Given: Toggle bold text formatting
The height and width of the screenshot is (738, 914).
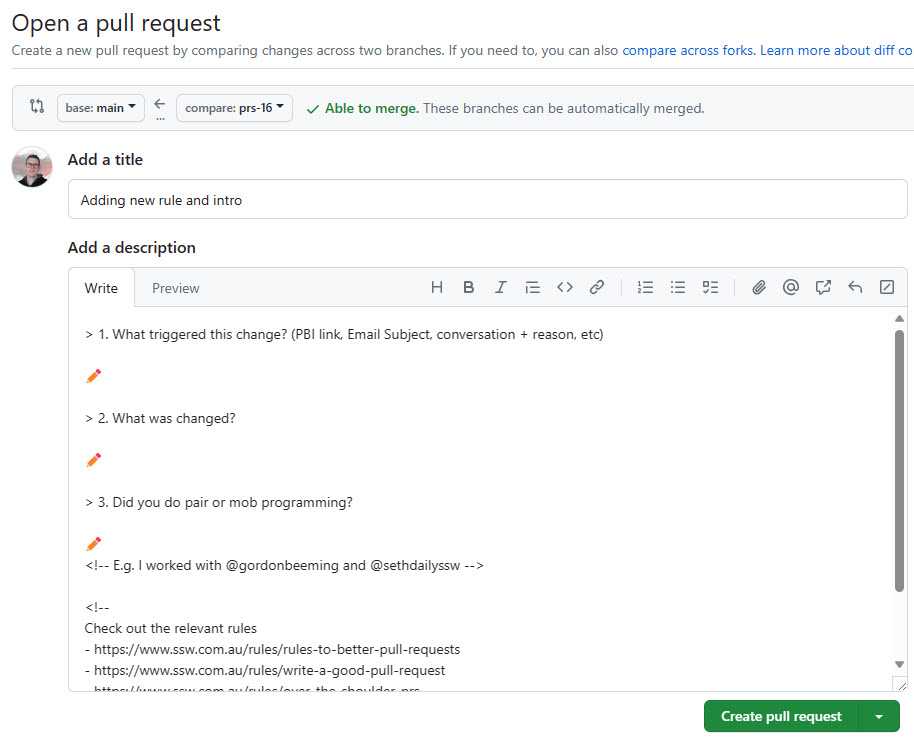Looking at the screenshot, I should coord(469,288).
